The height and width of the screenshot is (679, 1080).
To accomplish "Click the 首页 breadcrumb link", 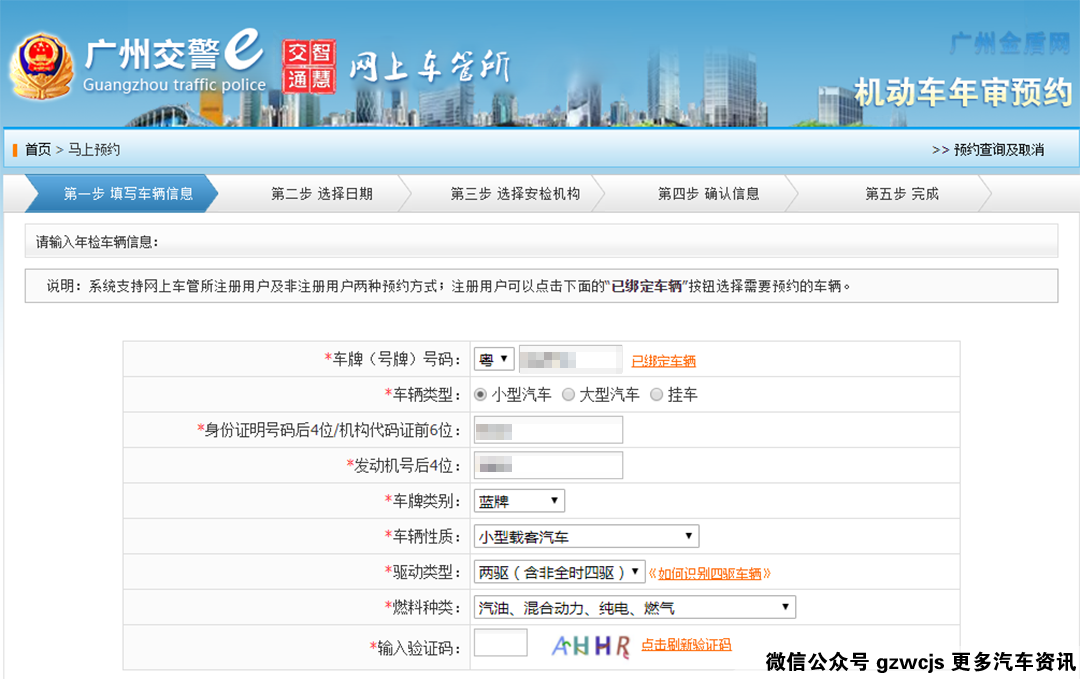I will (38, 150).
